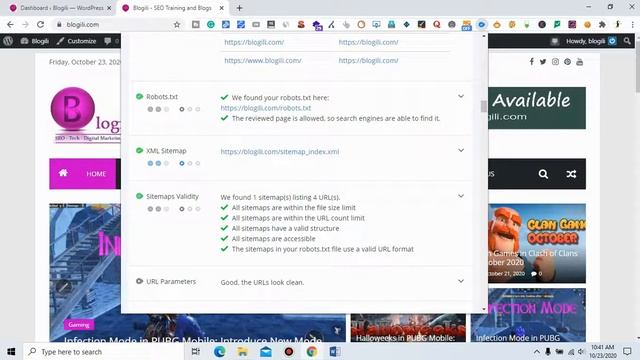Expand the URL Parameters section chevron
This screenshot has height=360, width=640.
point(461,281)
